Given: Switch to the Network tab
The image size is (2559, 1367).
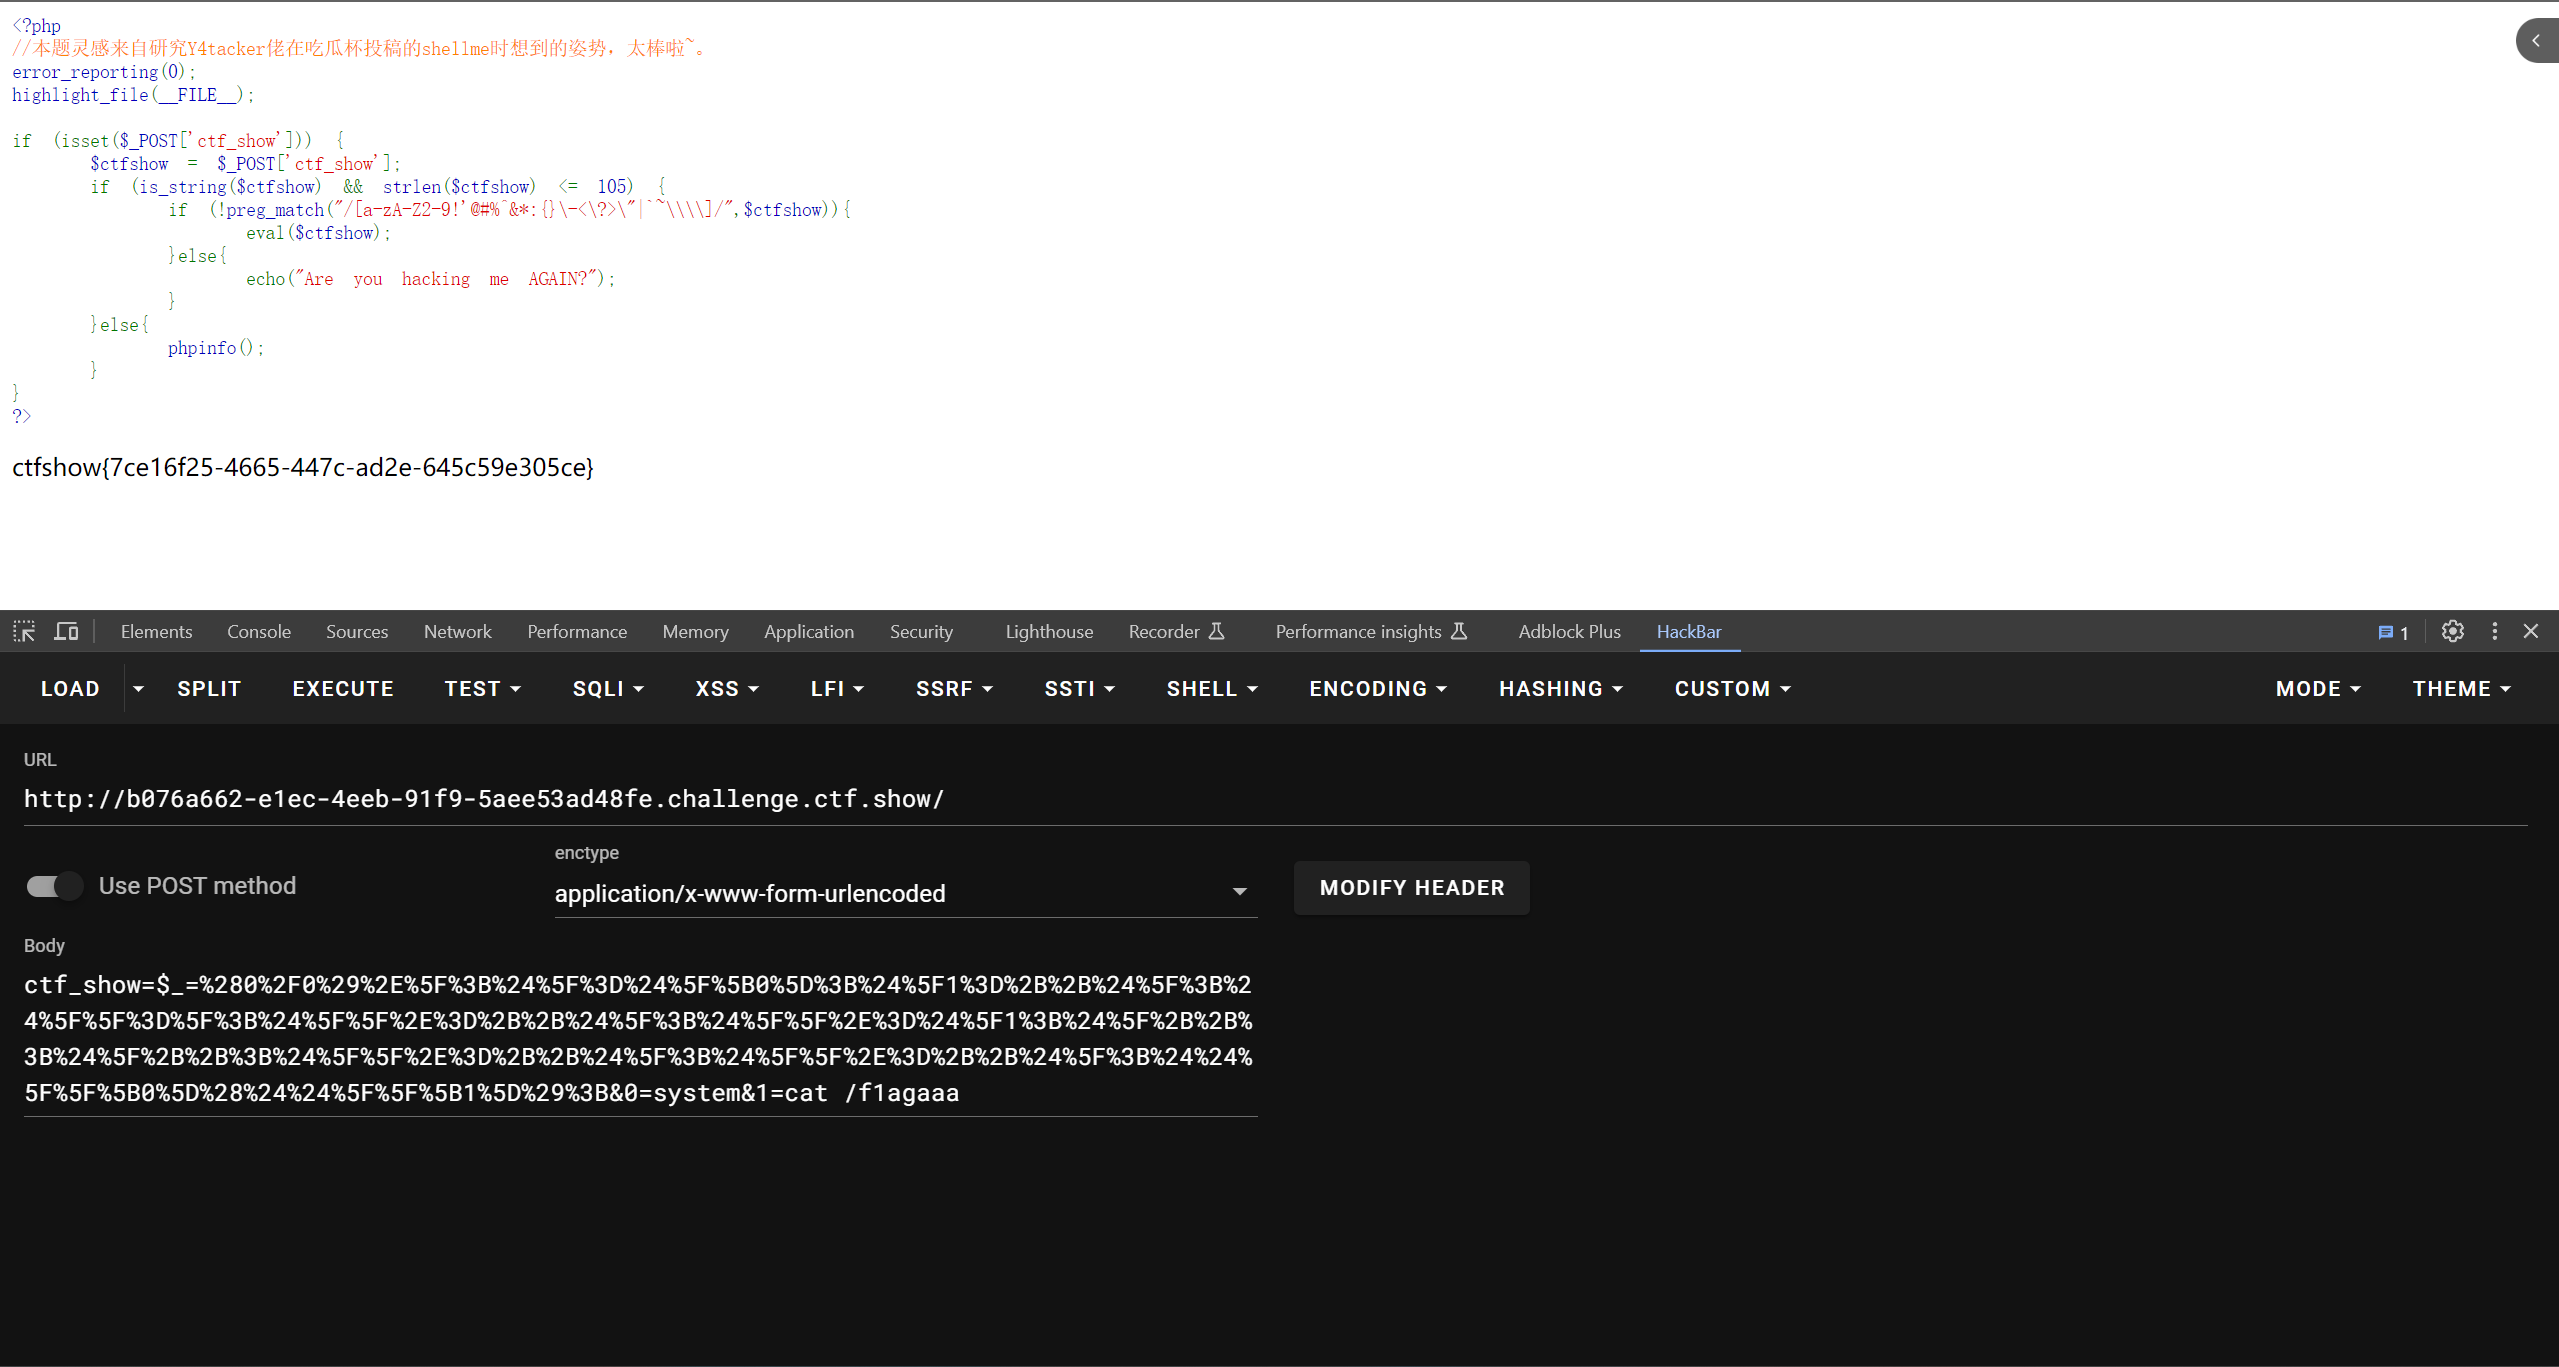Looking at the screenshot, I should point(457,632).
